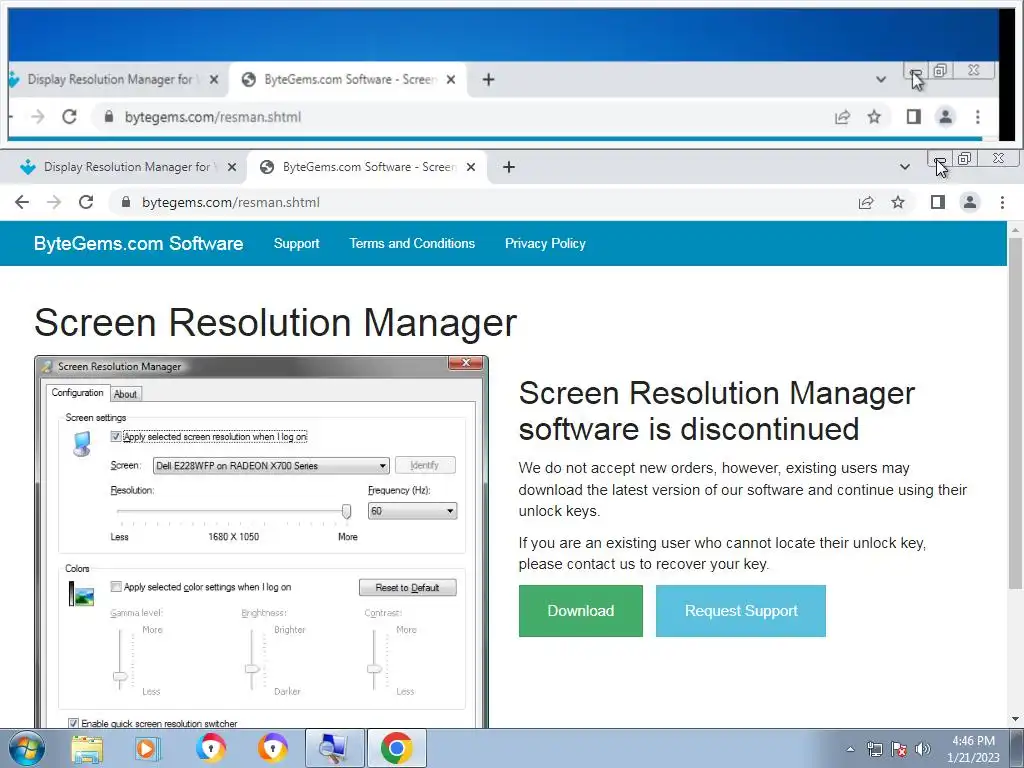Expand the tab search chevron in lower window
1024x768 pixels.
904,167
